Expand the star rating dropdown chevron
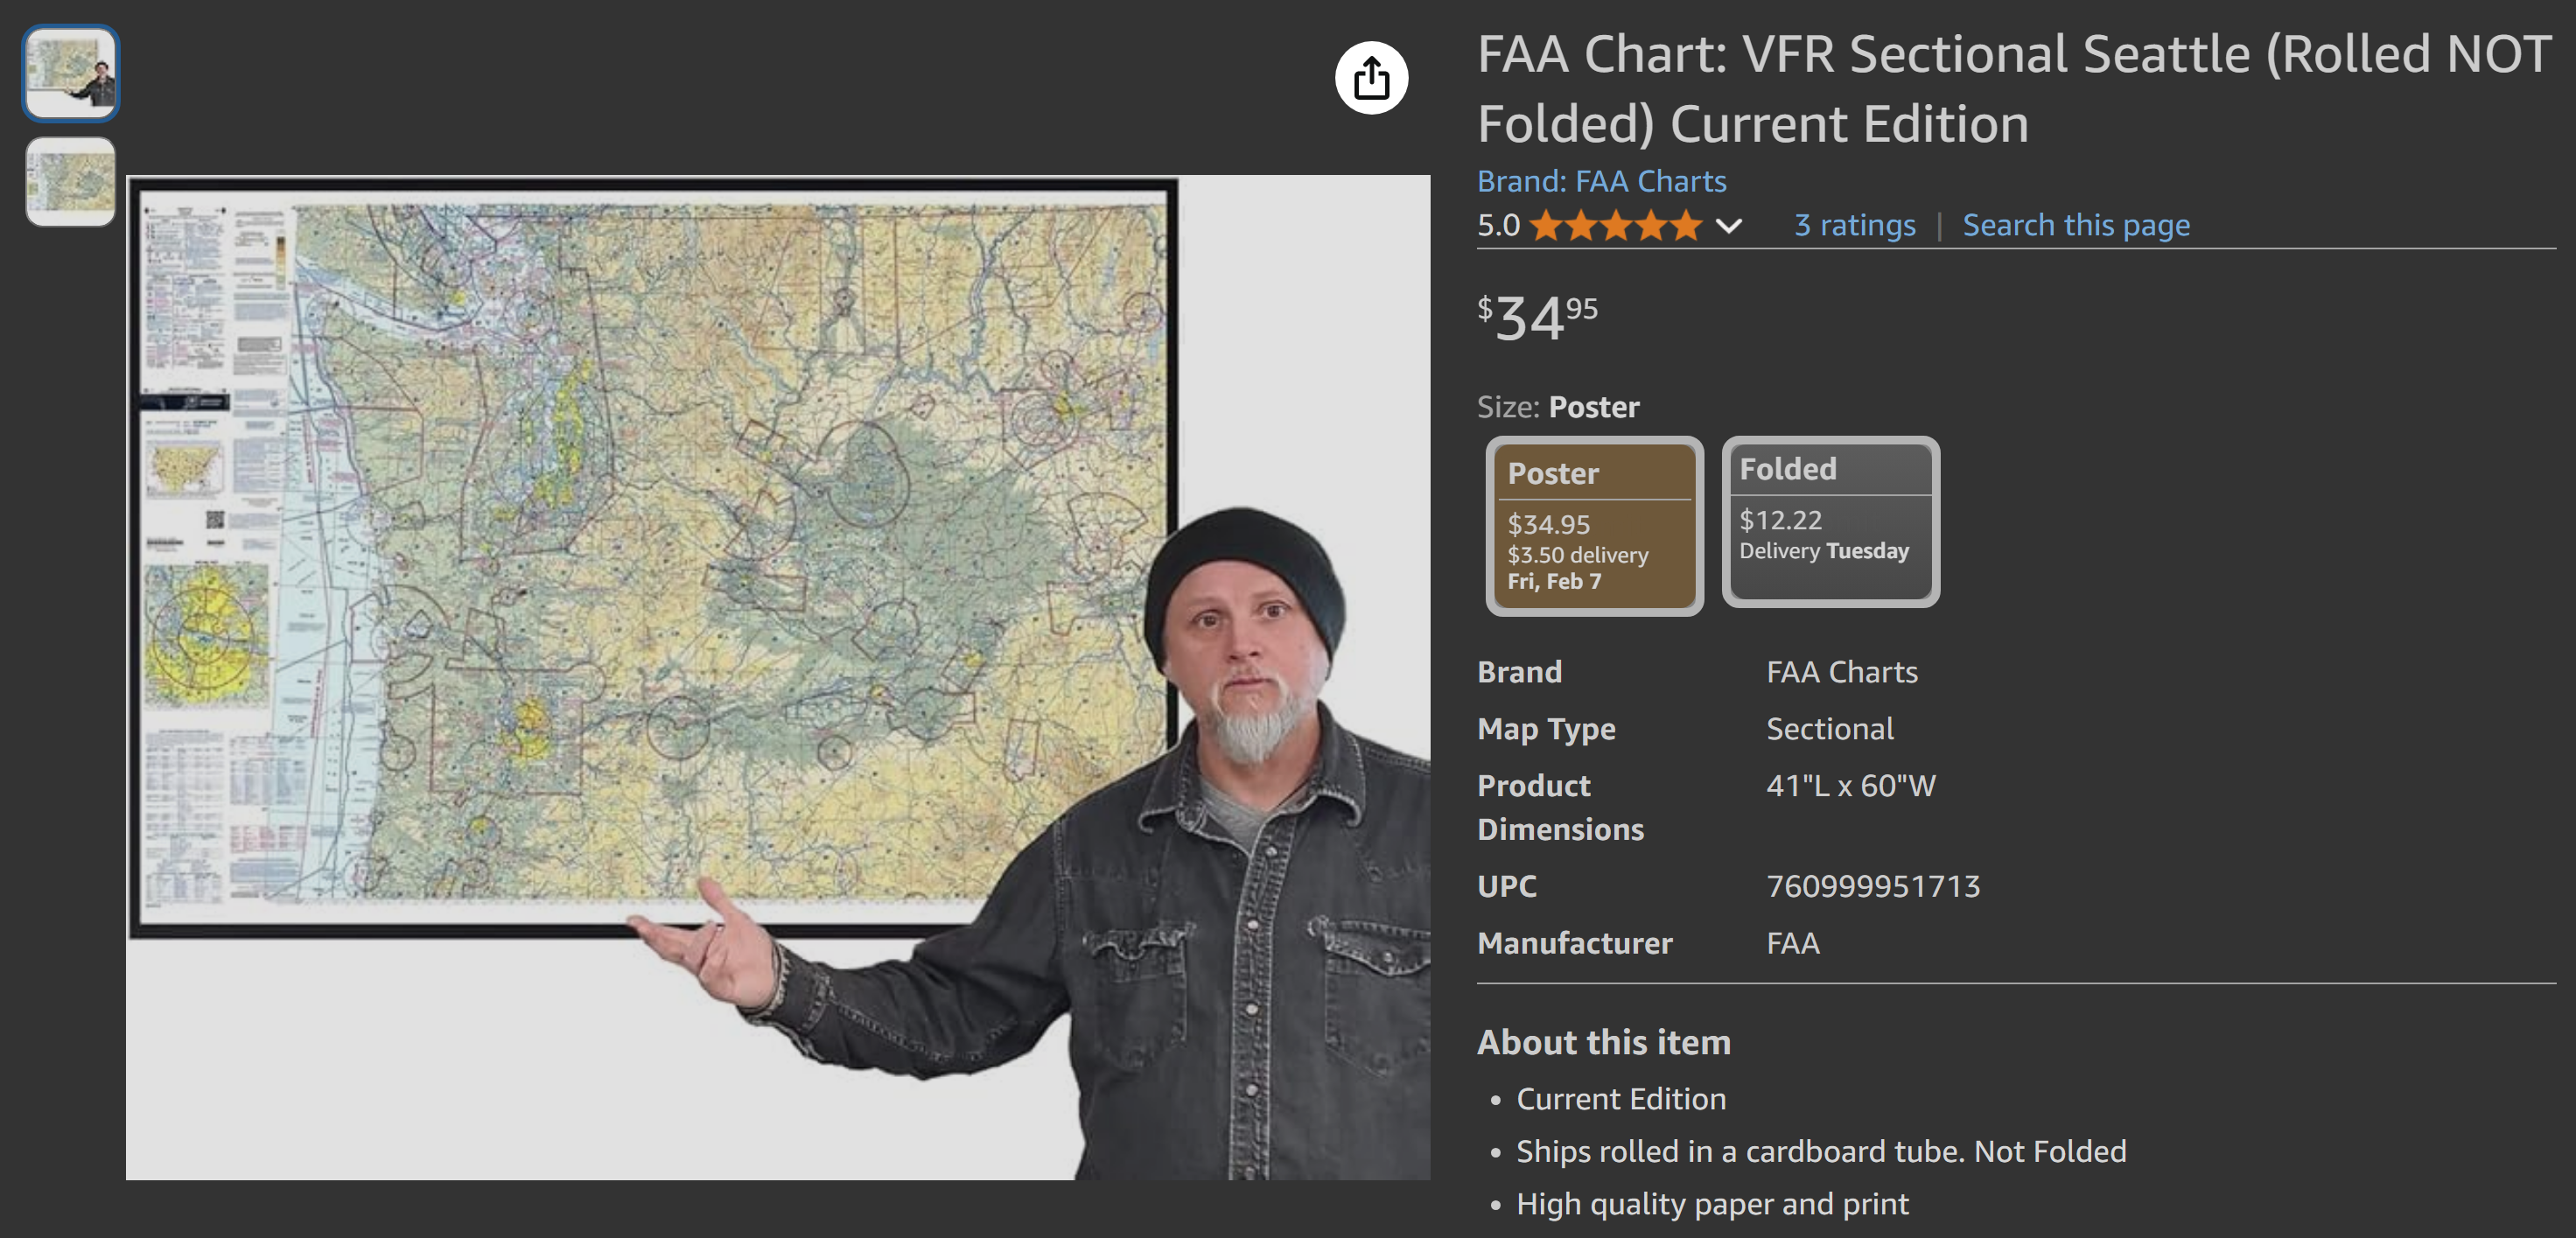The height and width of the screenshot is (1238, 2576). pyautogui.click(x=1729, y=226)
